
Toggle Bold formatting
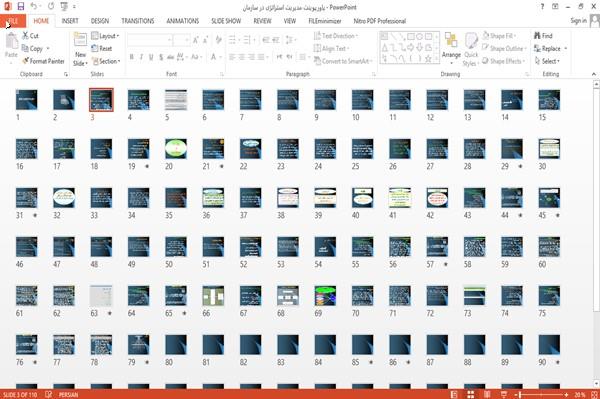tap(132, 57)
